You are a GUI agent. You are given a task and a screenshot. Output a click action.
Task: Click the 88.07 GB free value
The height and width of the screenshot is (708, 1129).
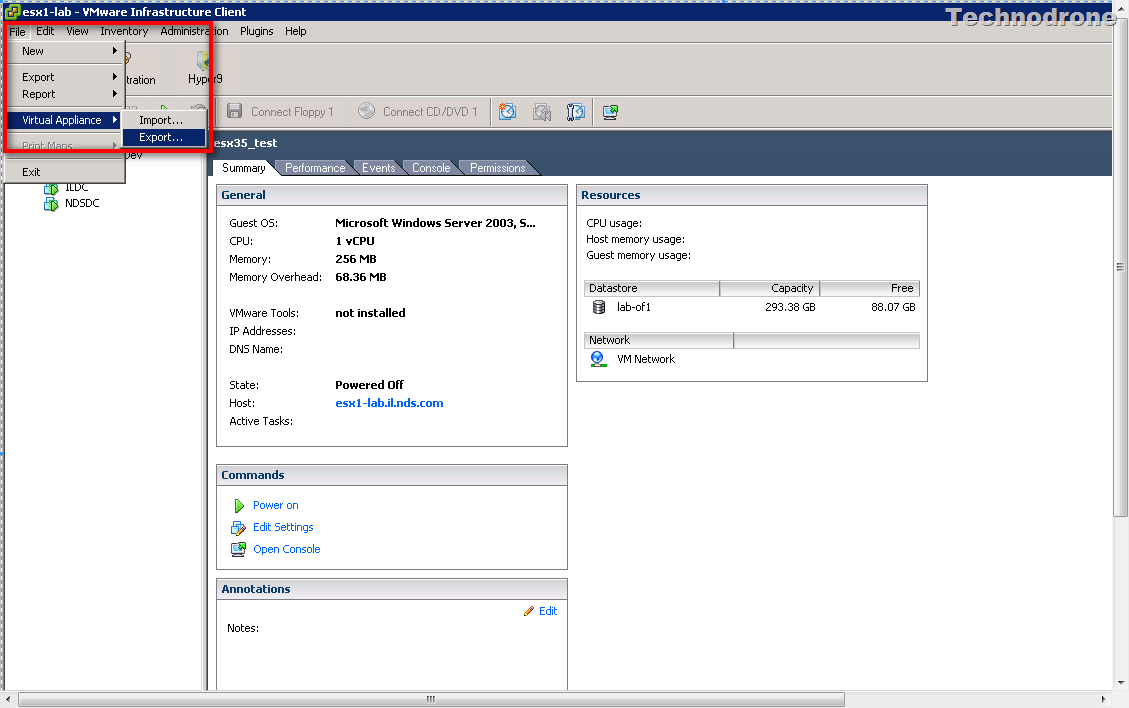coord(893,307)
